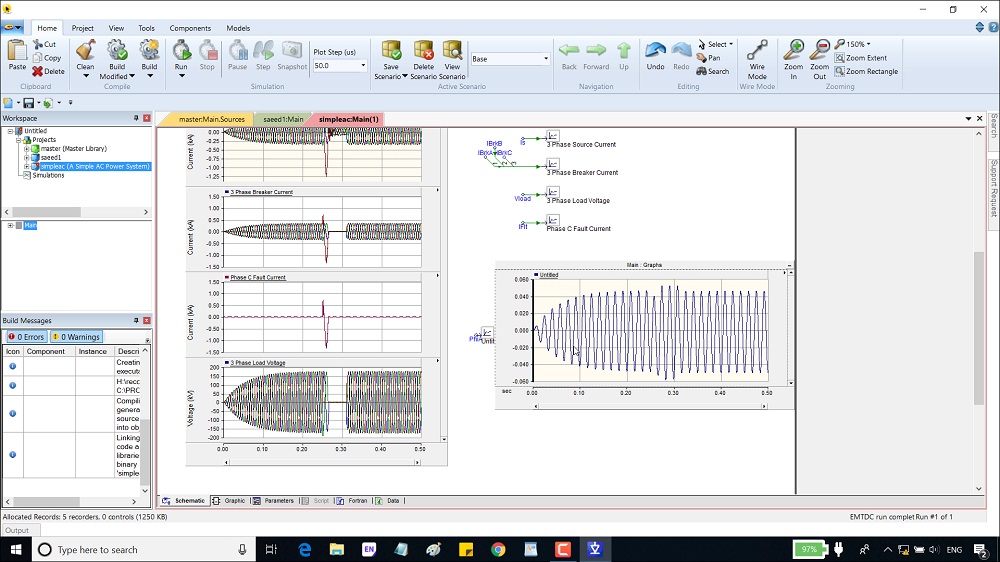Navigate Forward with the green arrow
The height and width of the screenshot is (562, 1000).
[596, 50]
